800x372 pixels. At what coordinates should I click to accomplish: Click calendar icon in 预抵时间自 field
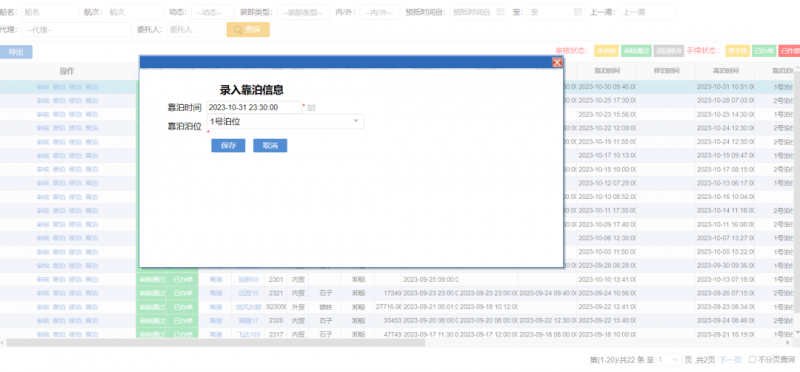[x=500, y=12]
